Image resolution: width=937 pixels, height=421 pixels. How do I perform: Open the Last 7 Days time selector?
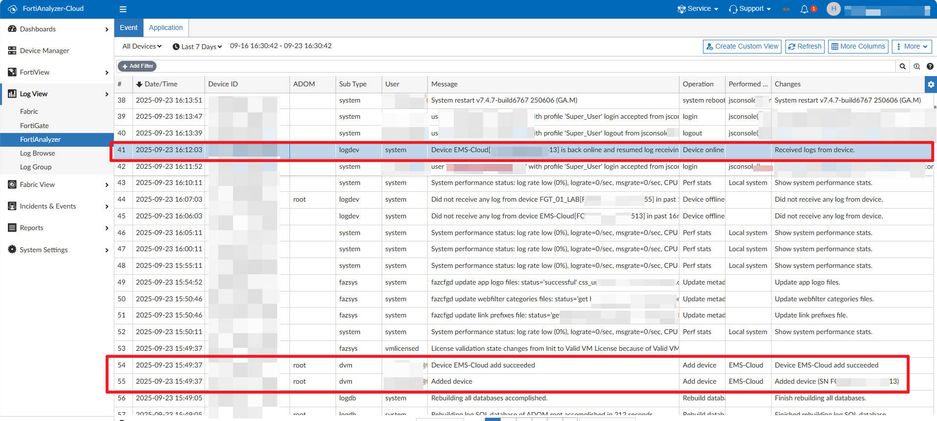(197, 46)
